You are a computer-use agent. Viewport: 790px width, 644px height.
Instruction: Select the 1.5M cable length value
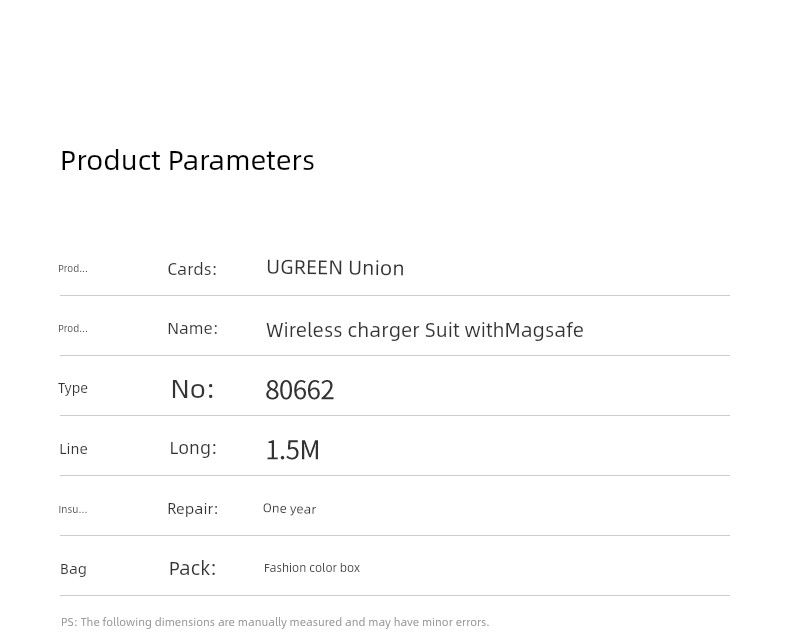point(293,450)
